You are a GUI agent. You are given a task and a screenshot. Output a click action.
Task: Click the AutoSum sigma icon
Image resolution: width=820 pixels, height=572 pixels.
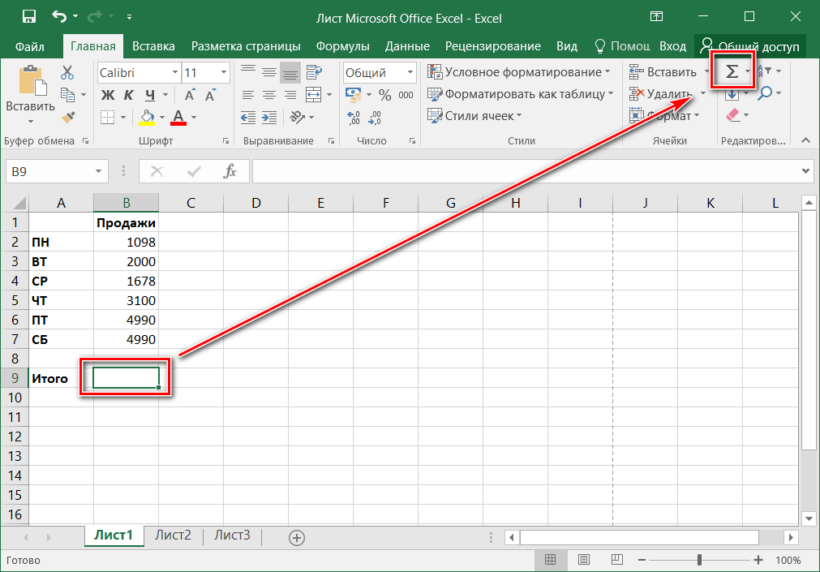point(732,71)
